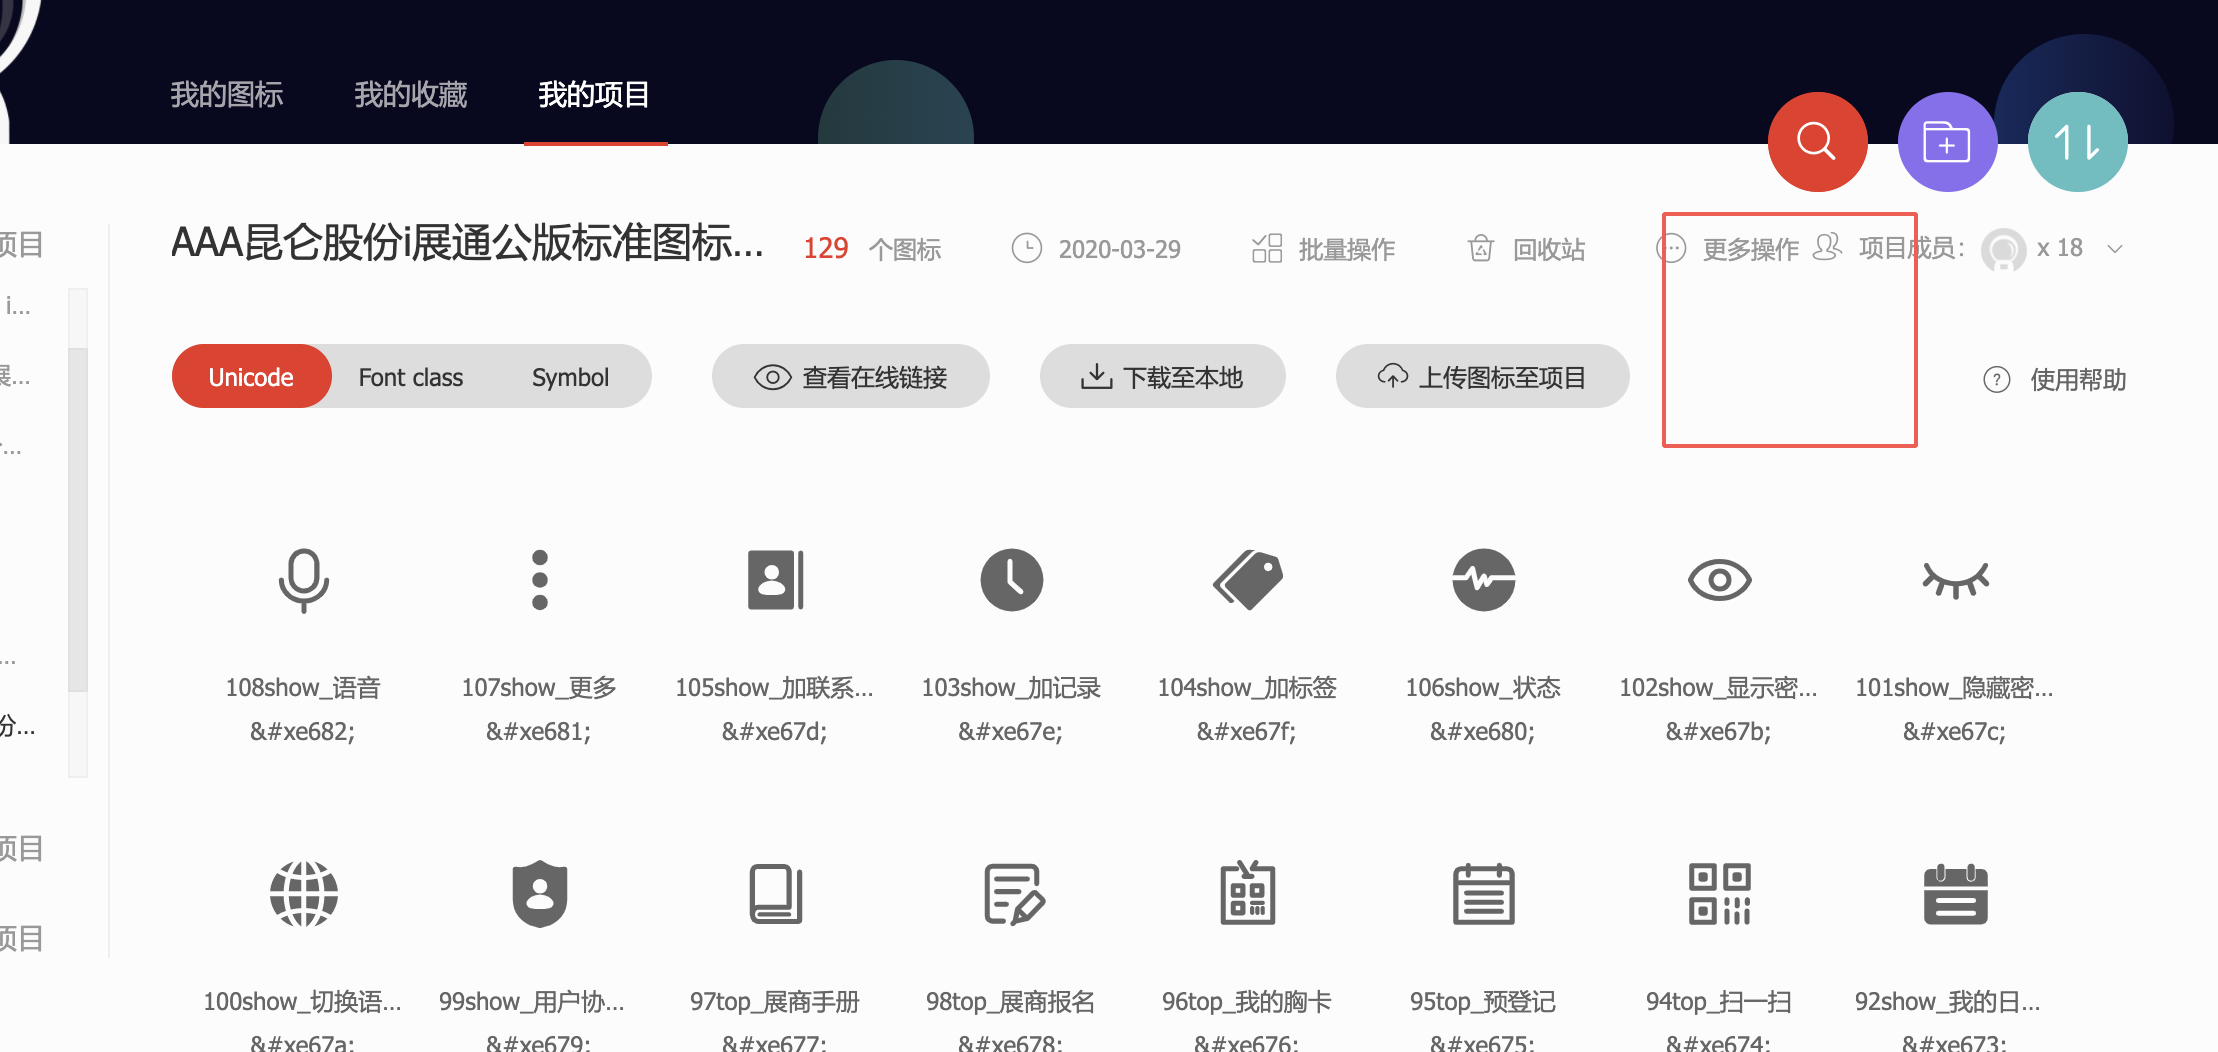The width and height of the screenshot is (2218, 1052).
Task: Select the 92show_我的日 calendar icon
Action: coord(1956,894)
